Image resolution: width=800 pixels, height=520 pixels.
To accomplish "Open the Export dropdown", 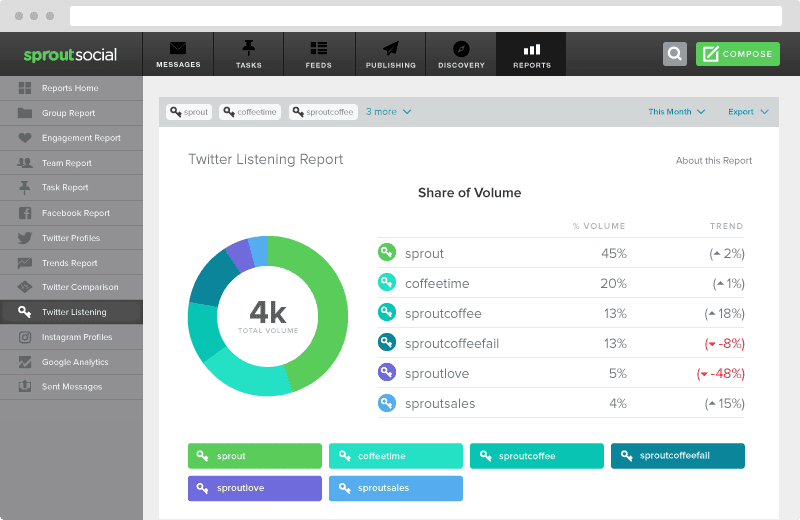I will point(748,112).
